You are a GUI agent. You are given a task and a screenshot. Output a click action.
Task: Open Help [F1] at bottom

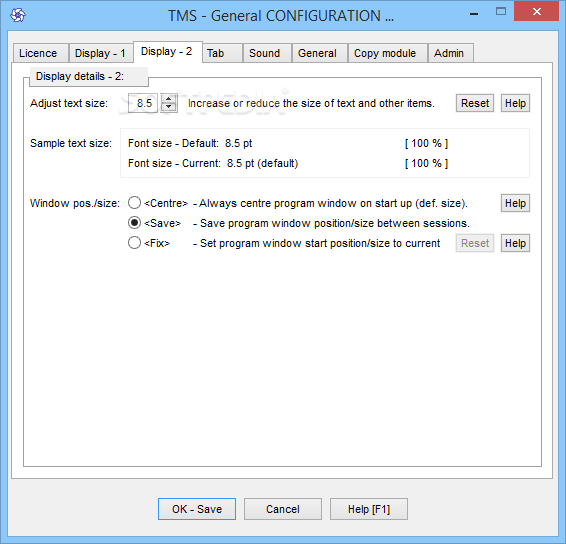(369, 509)
